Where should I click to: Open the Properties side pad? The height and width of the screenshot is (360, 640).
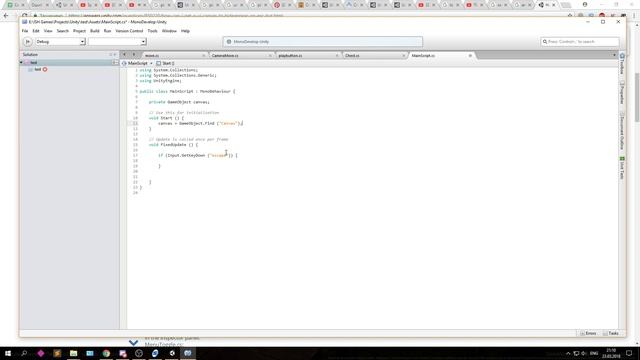[x=622, y=92]
